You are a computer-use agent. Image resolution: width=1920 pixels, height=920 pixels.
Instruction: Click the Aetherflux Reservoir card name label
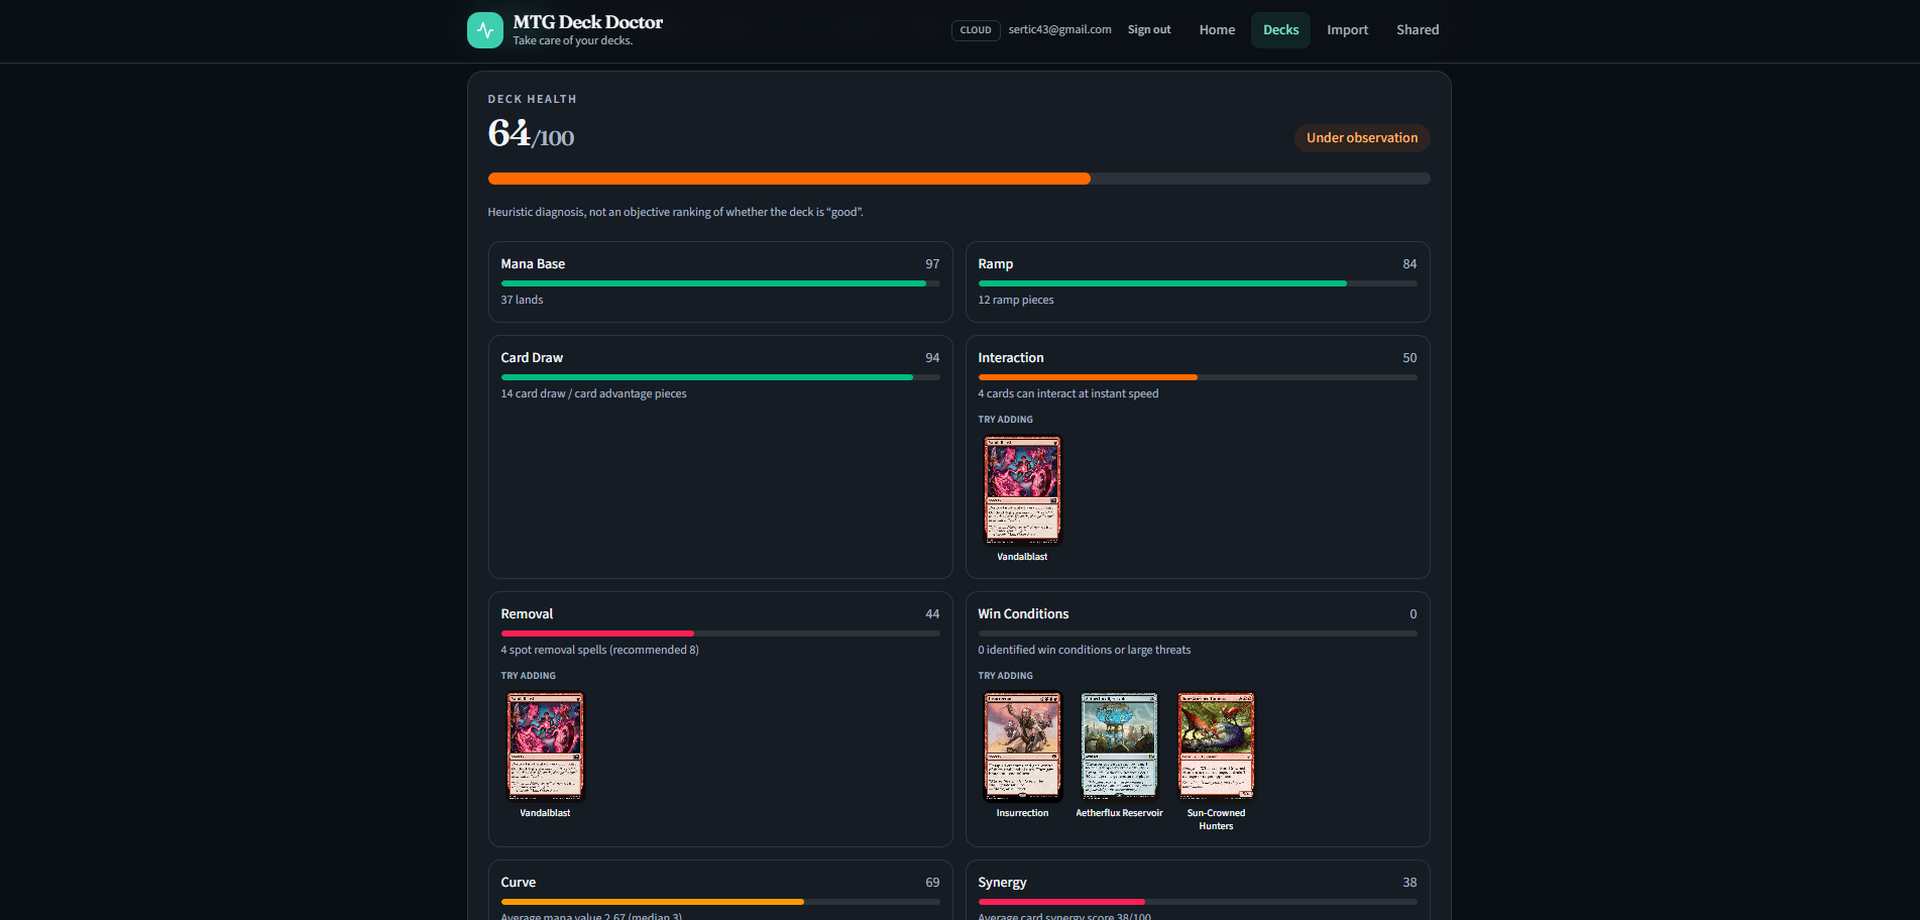coord(1119,813)
